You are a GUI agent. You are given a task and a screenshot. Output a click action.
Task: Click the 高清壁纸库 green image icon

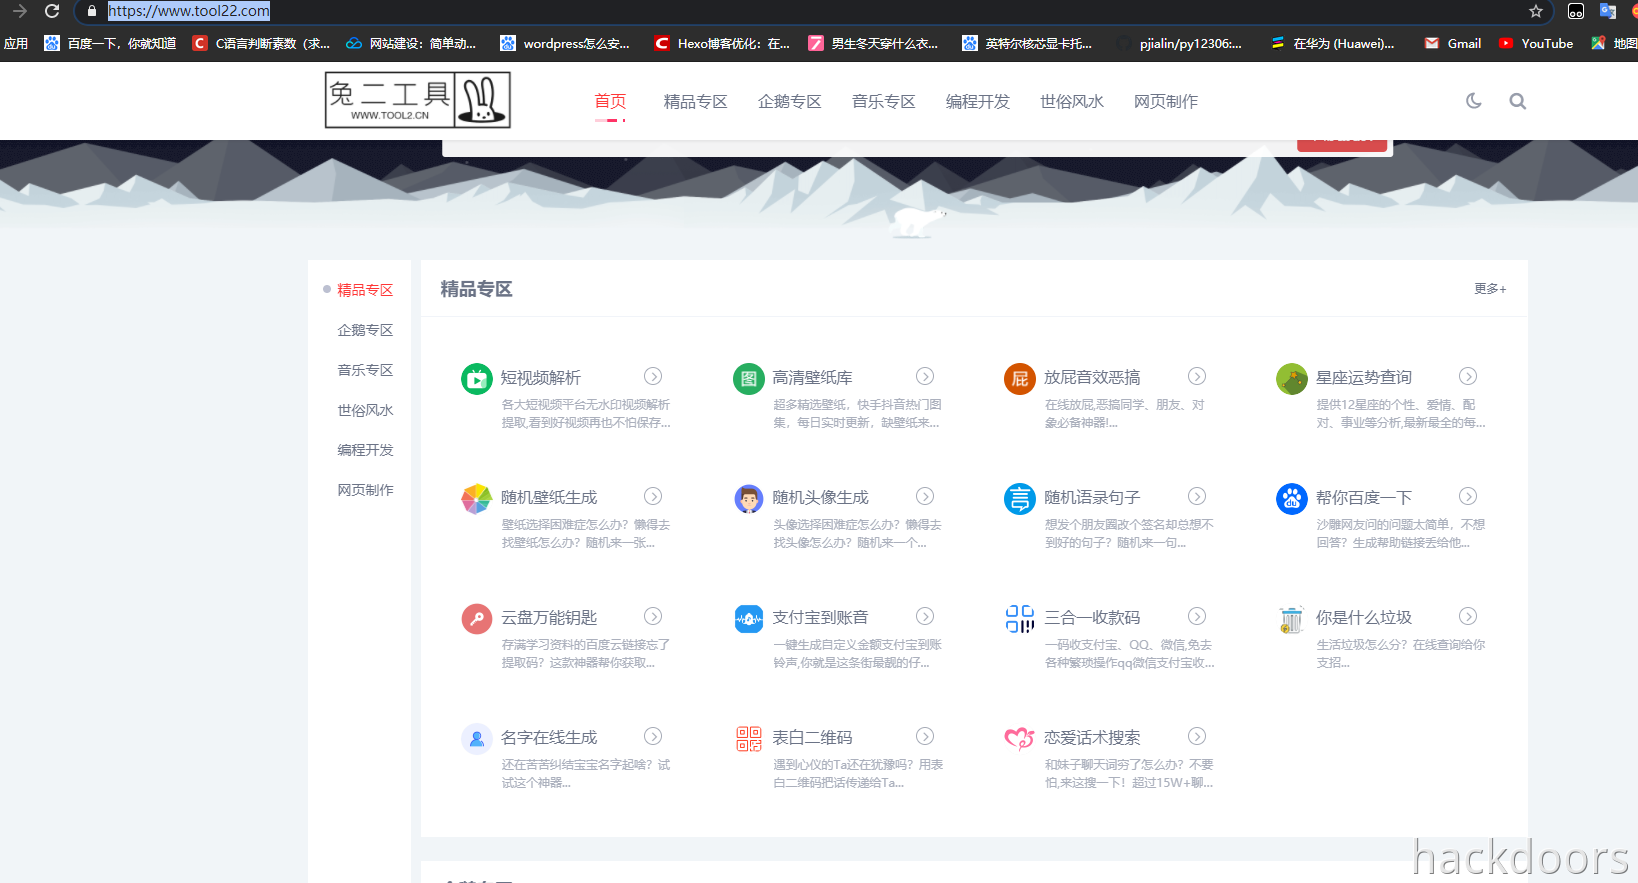click(749, 379)
